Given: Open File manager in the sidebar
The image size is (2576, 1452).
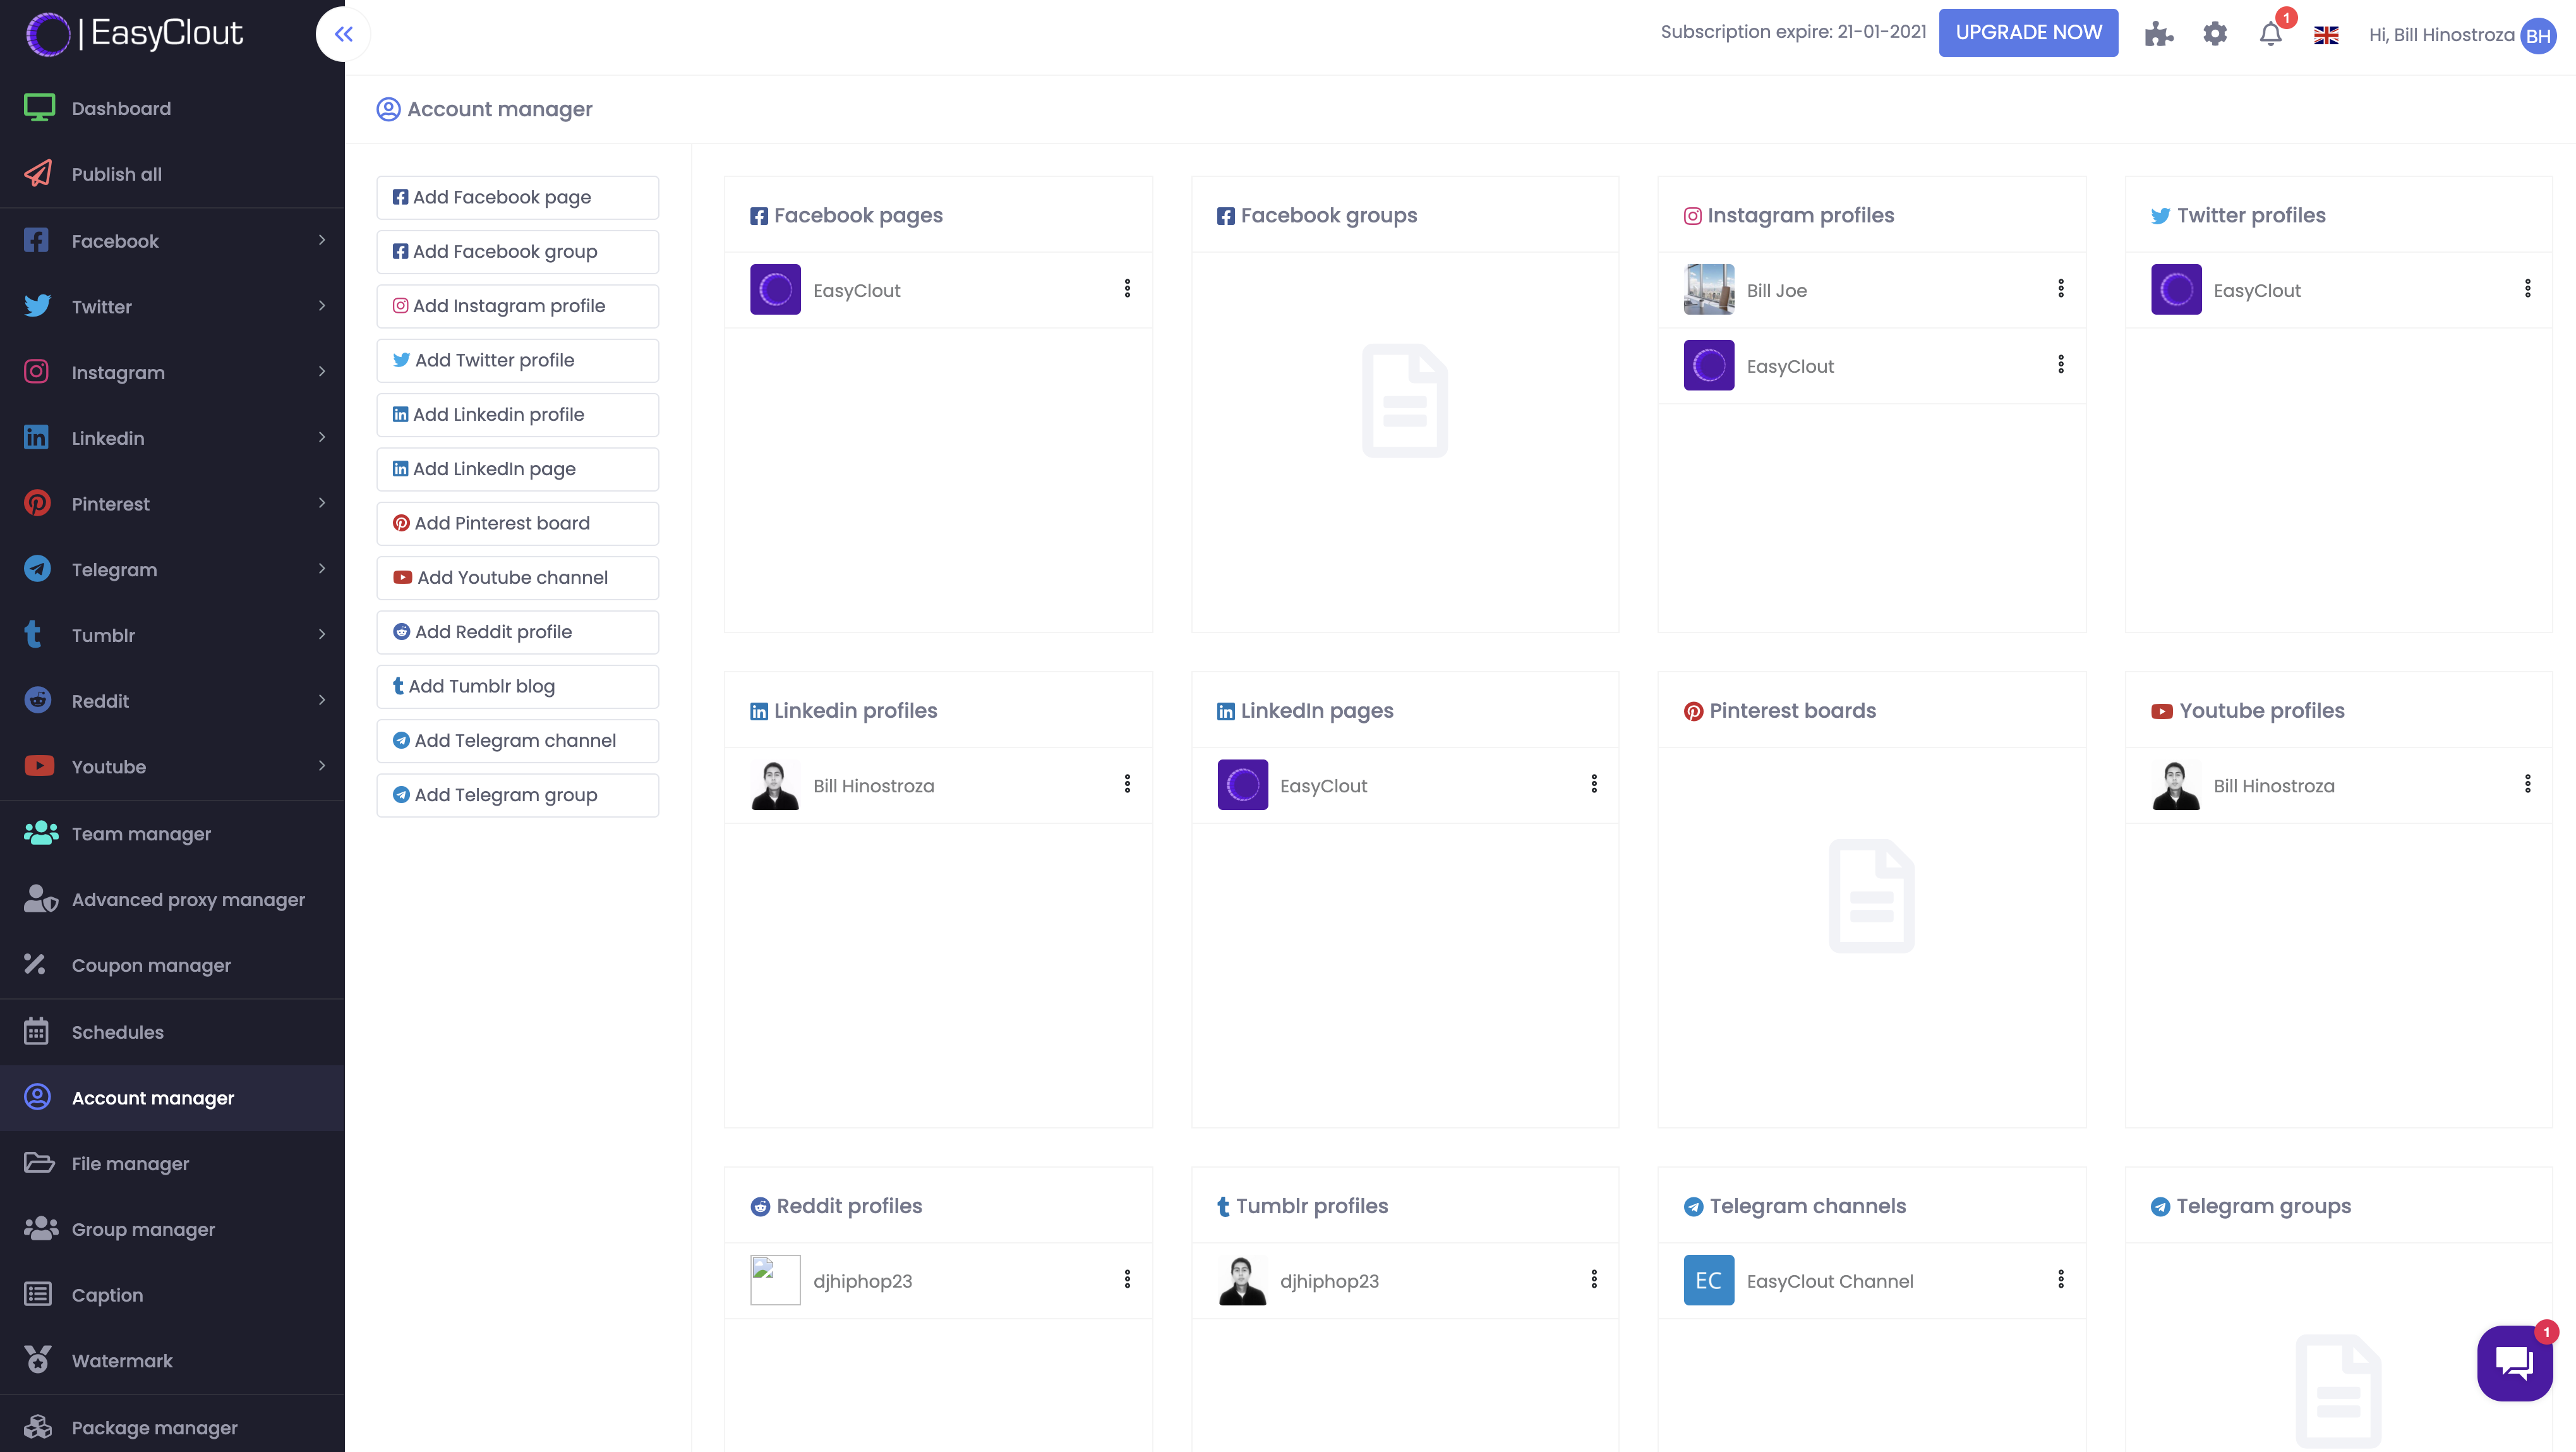Looking at the screenshot, I should pyautogui.click(x=172, y=1163).
